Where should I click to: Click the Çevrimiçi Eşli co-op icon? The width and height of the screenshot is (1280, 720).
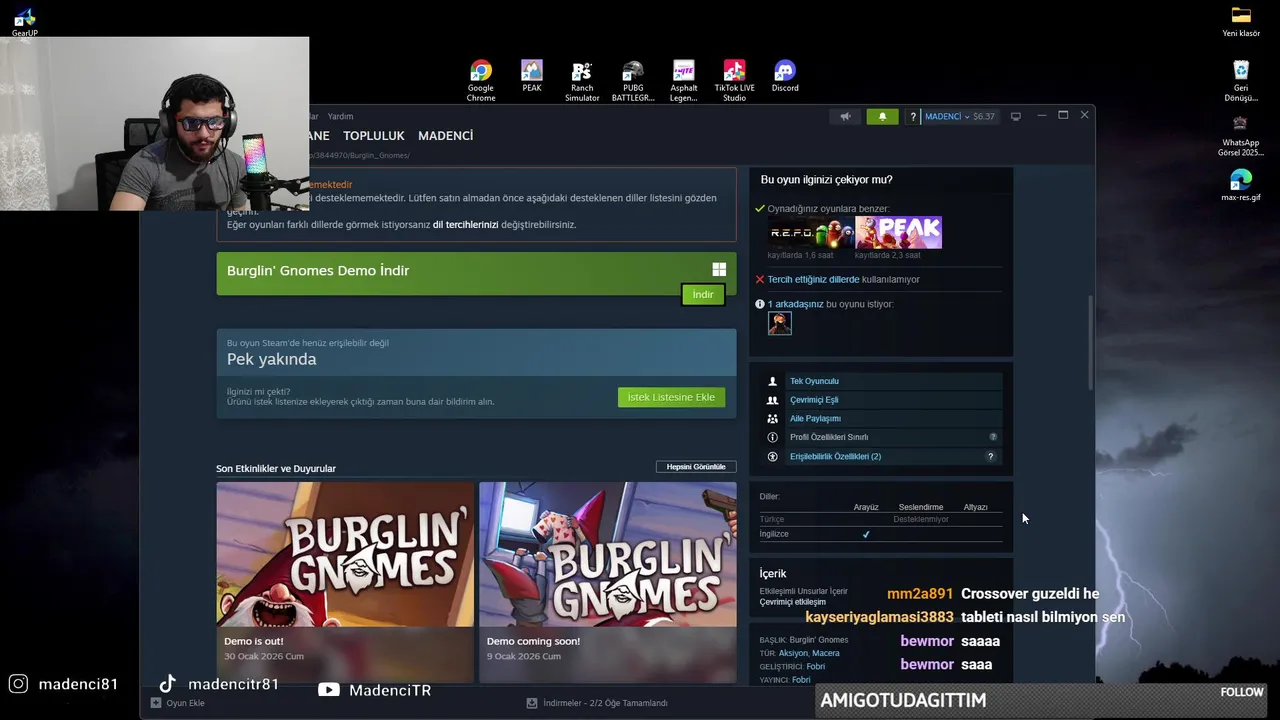click(772, 400)
